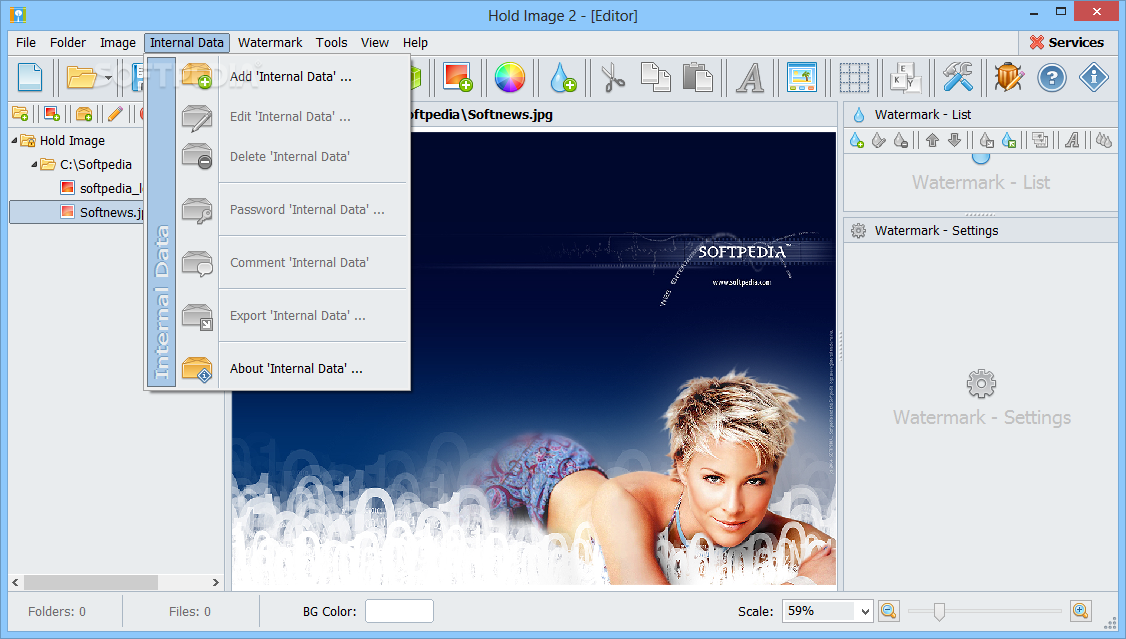
Task: Open the folder icon in the main toolbar
Action: pyautogui.click(x=81, y=78)
